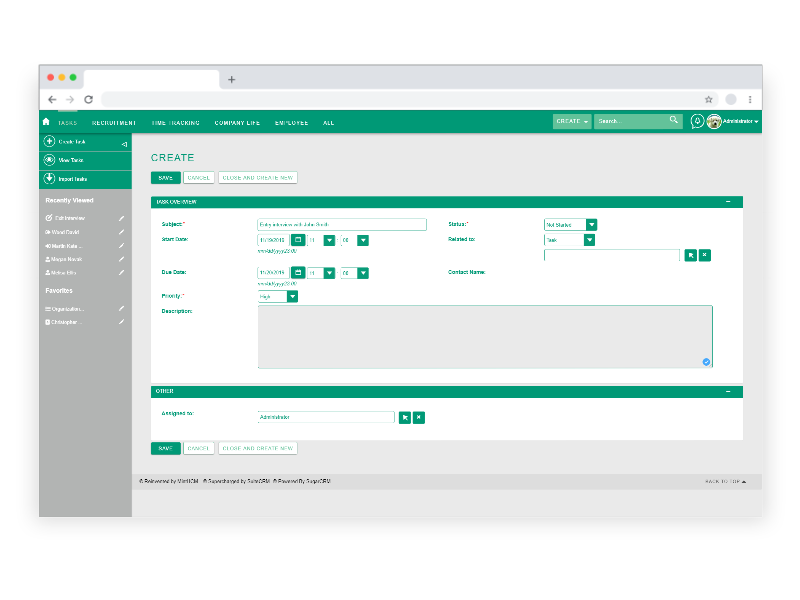
Task: Open a new browser tab
Action: pyautogui.click(x=232, y=80)
